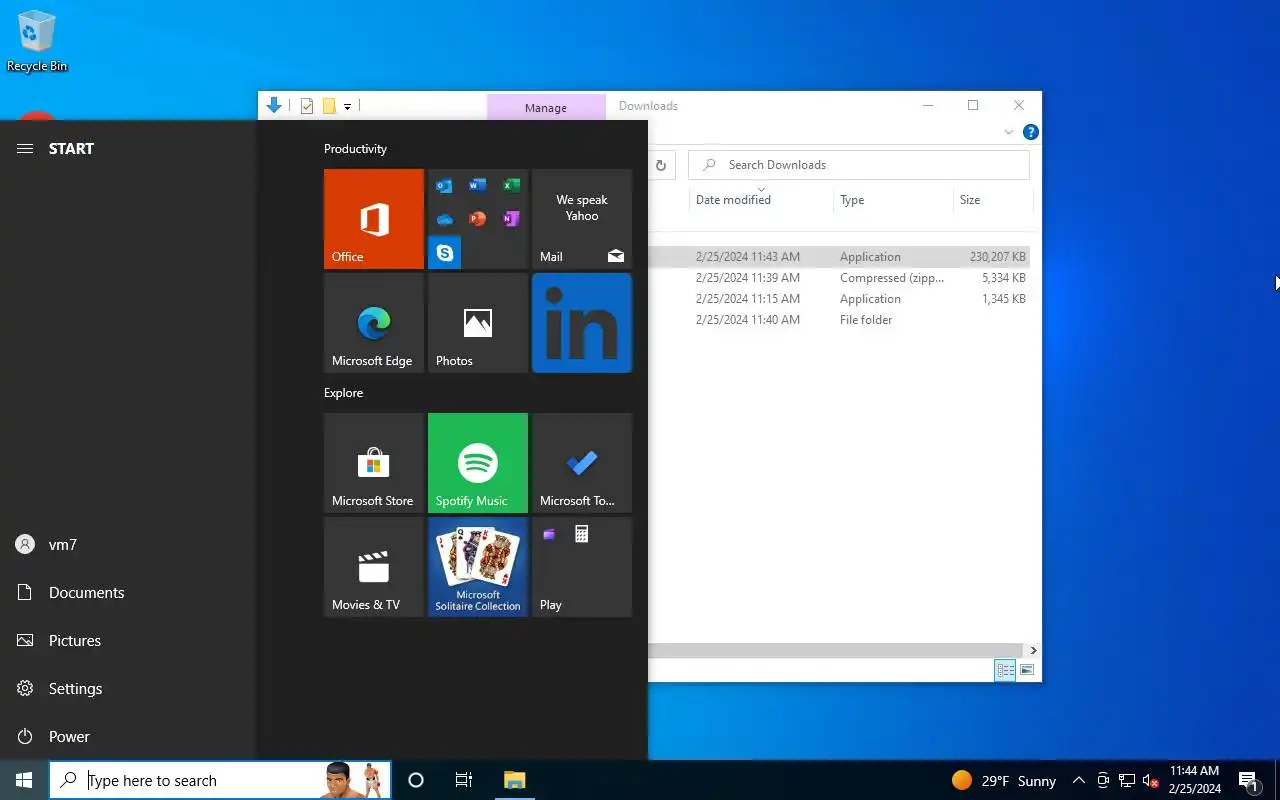Focus the taskbar search box

point(220,780)
